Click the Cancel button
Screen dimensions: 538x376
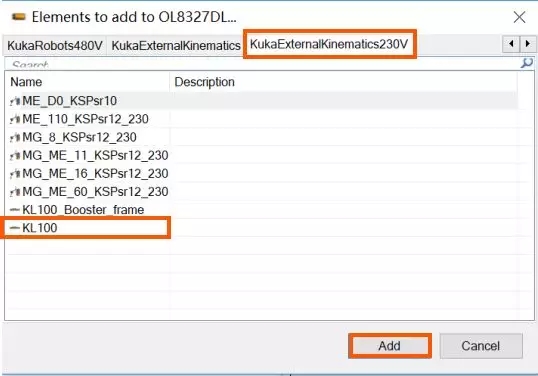pyautogui.click(x=481, y=346)
